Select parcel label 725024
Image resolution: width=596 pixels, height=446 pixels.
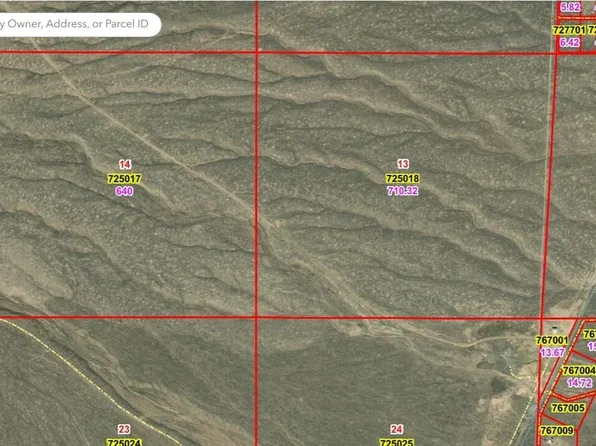[x=124, y=443]
